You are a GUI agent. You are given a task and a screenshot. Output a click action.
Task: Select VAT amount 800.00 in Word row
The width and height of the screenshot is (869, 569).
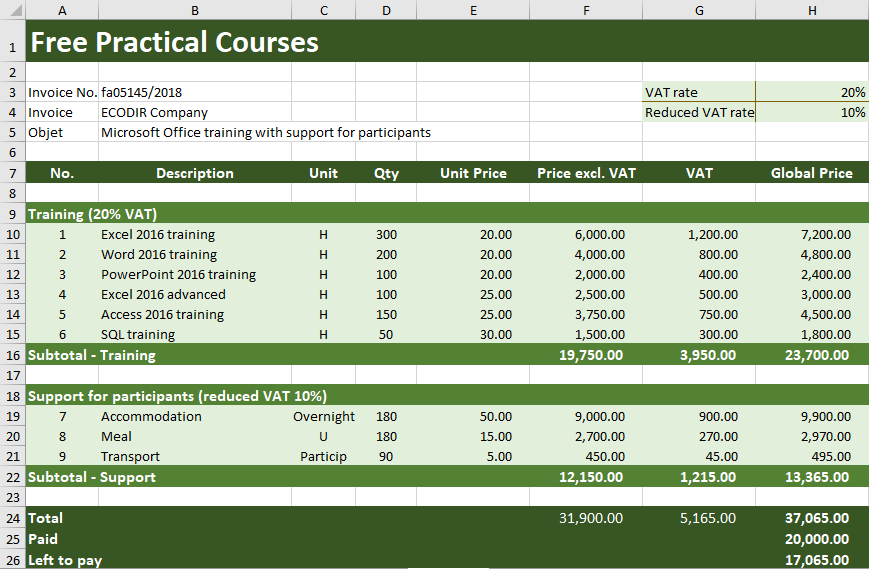pos(699,254)
